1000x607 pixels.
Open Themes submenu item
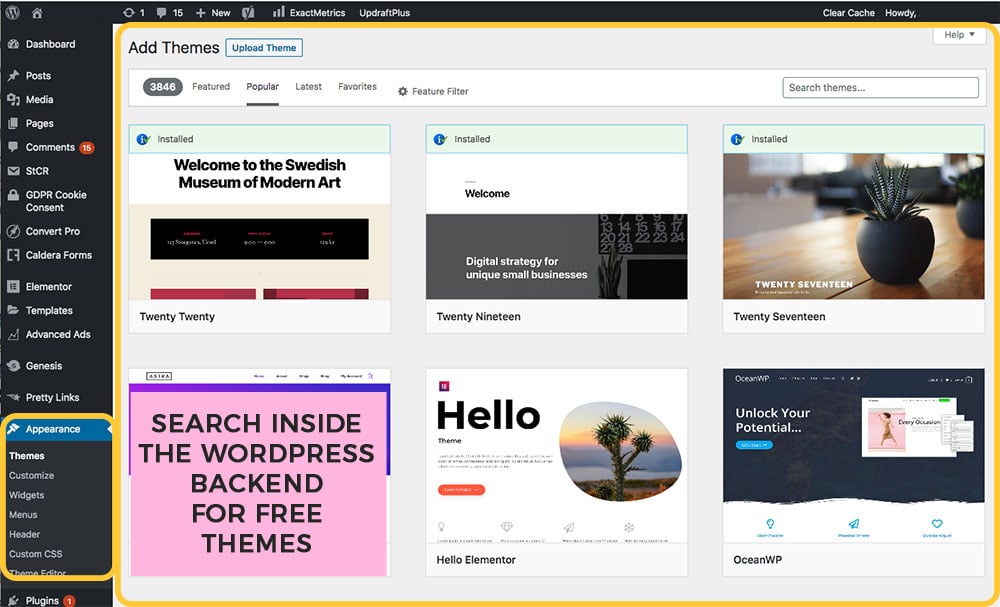tap(27, 455)
